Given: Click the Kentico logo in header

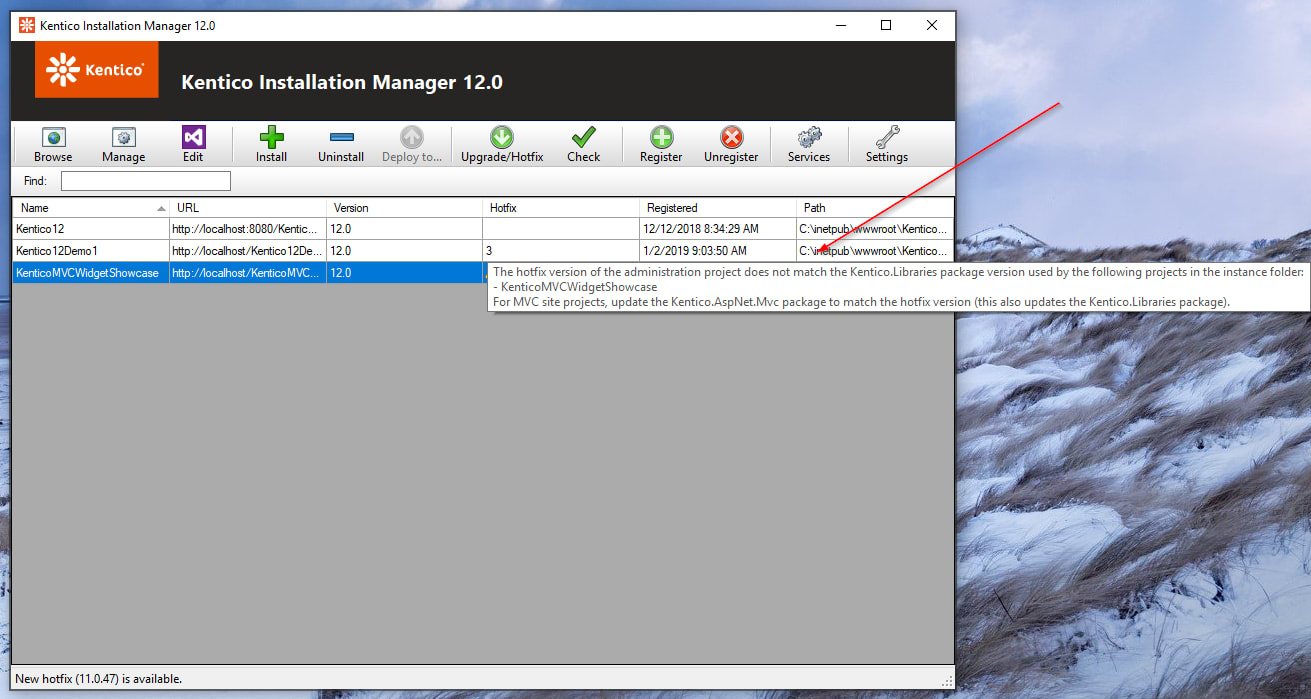Looking at the screenshot, I should pyautogui.click(x=96, y=70).
